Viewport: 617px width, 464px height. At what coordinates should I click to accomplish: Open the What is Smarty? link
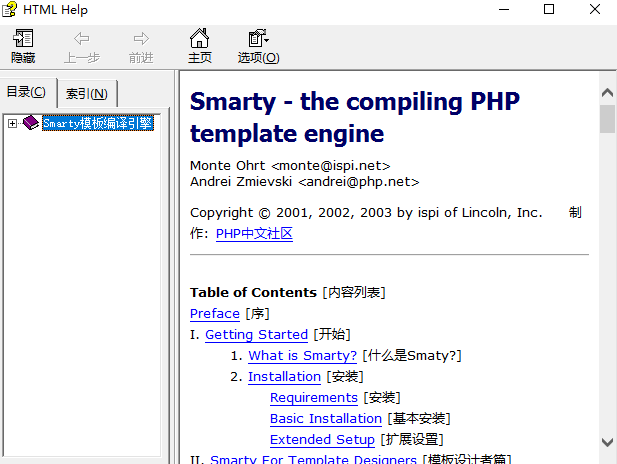(x=302, y=356)
